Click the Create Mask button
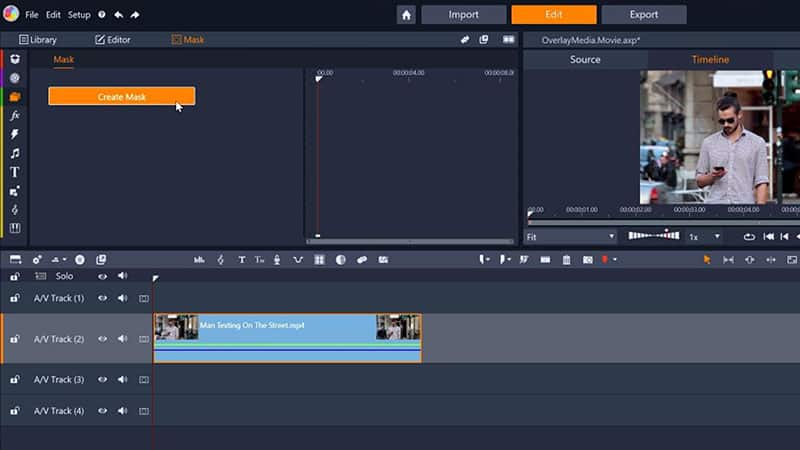Viewport: 800px width, 450px height. click(122, 96)
